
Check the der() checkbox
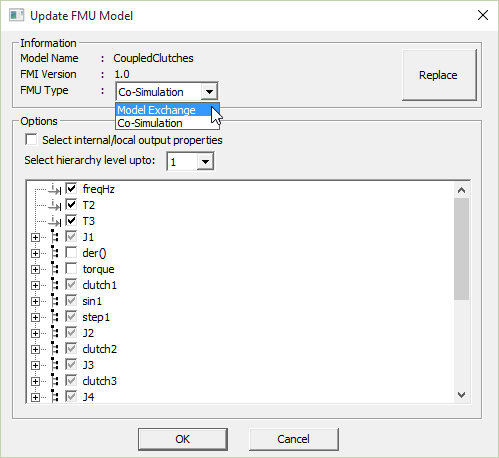[x=71, y=253]
